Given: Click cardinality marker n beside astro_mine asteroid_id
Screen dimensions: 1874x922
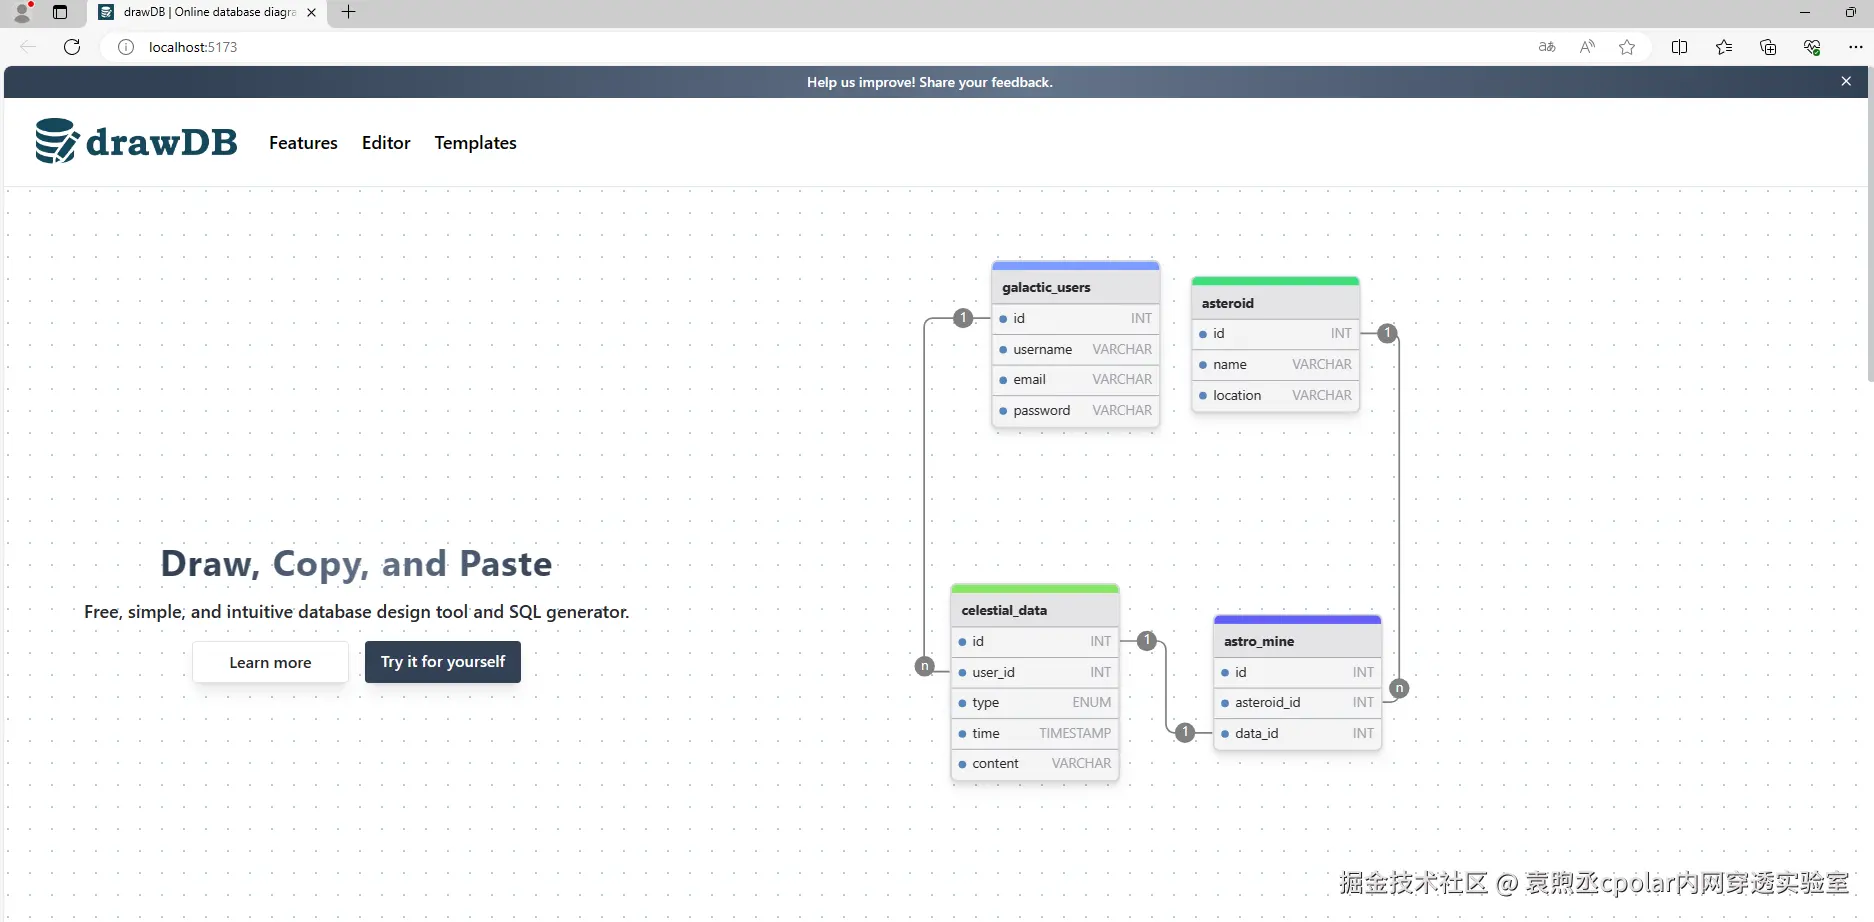Looking at the screenshot, I should point(1400,688).
